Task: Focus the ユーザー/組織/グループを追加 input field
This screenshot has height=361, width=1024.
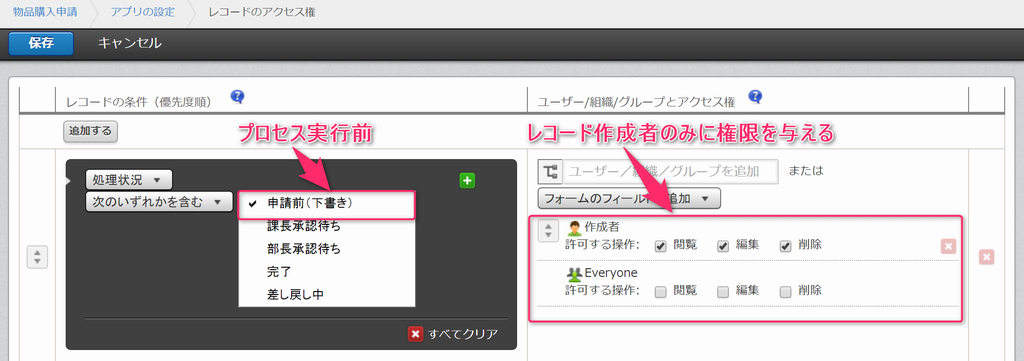Action: (671, 172)
